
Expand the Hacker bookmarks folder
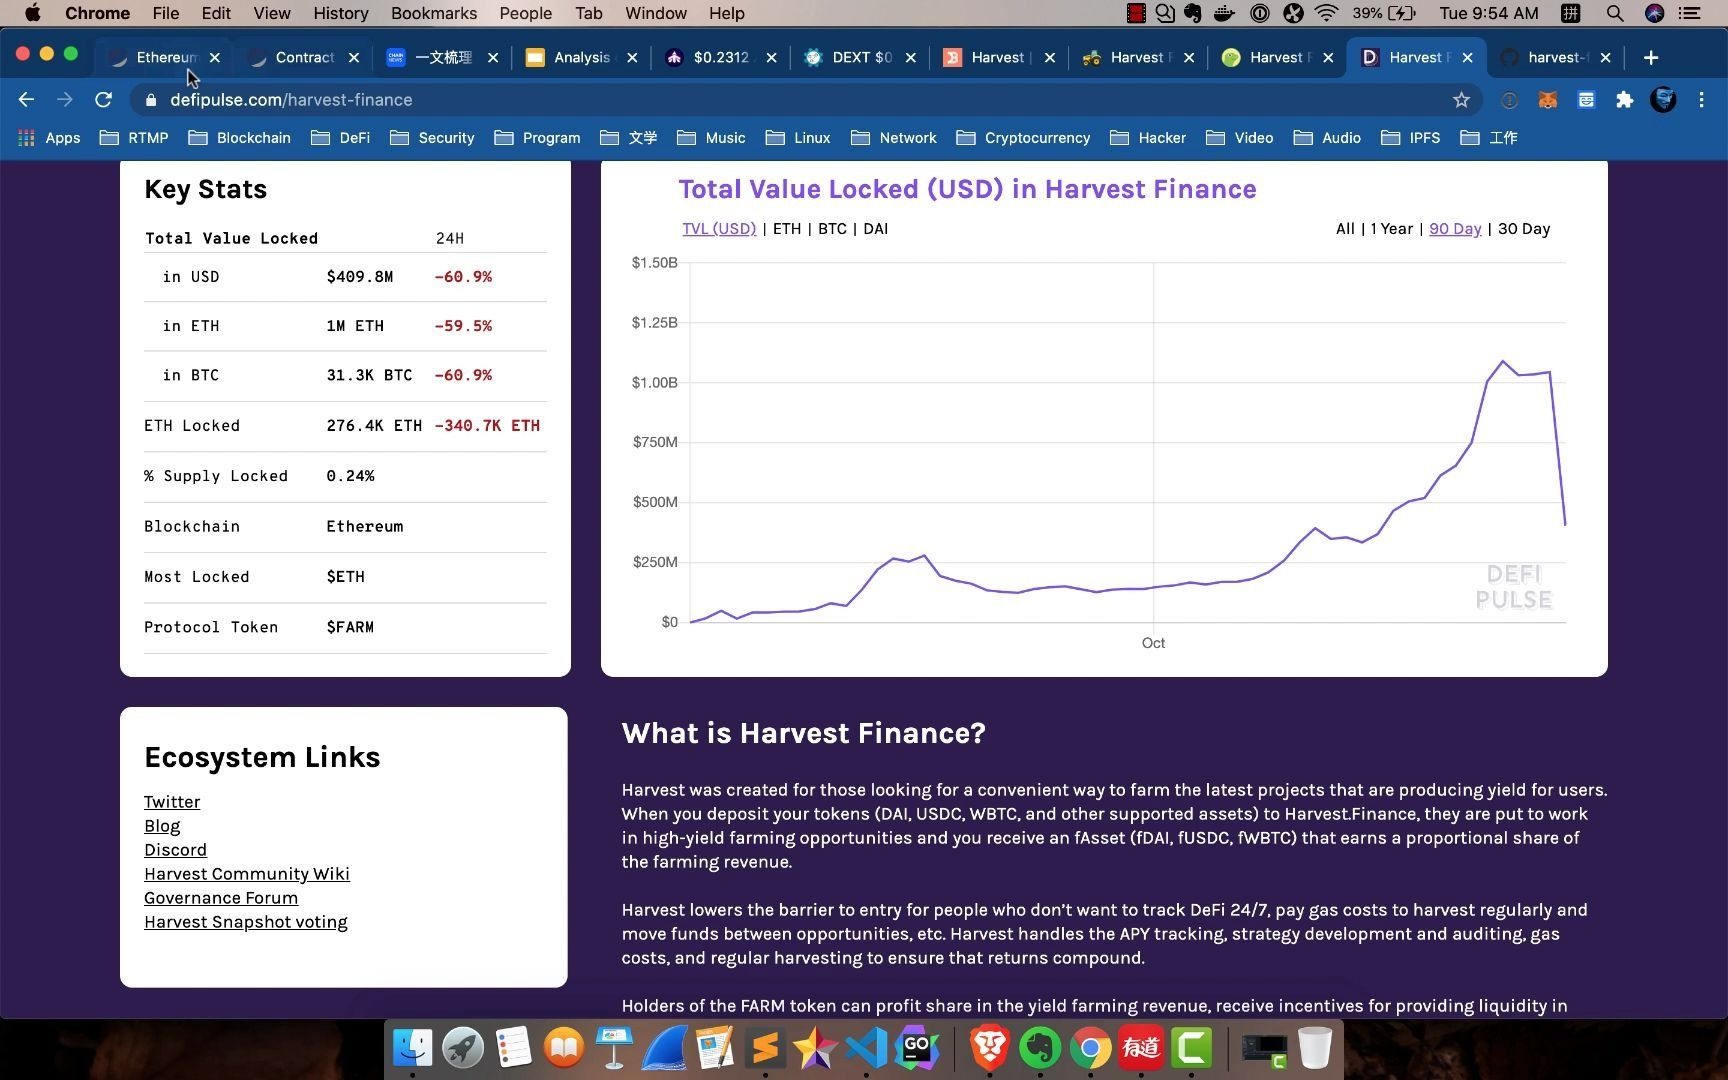[1148, 138]
